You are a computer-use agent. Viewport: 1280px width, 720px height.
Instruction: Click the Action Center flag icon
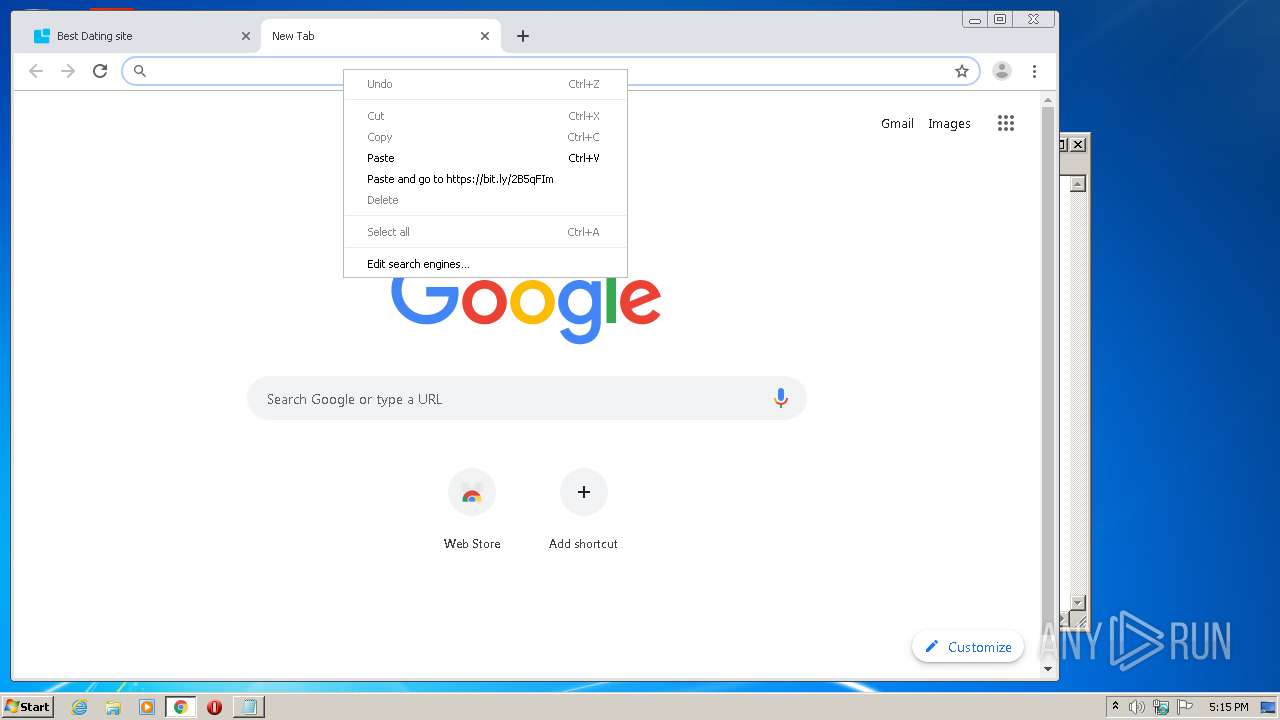point(1185,707)
